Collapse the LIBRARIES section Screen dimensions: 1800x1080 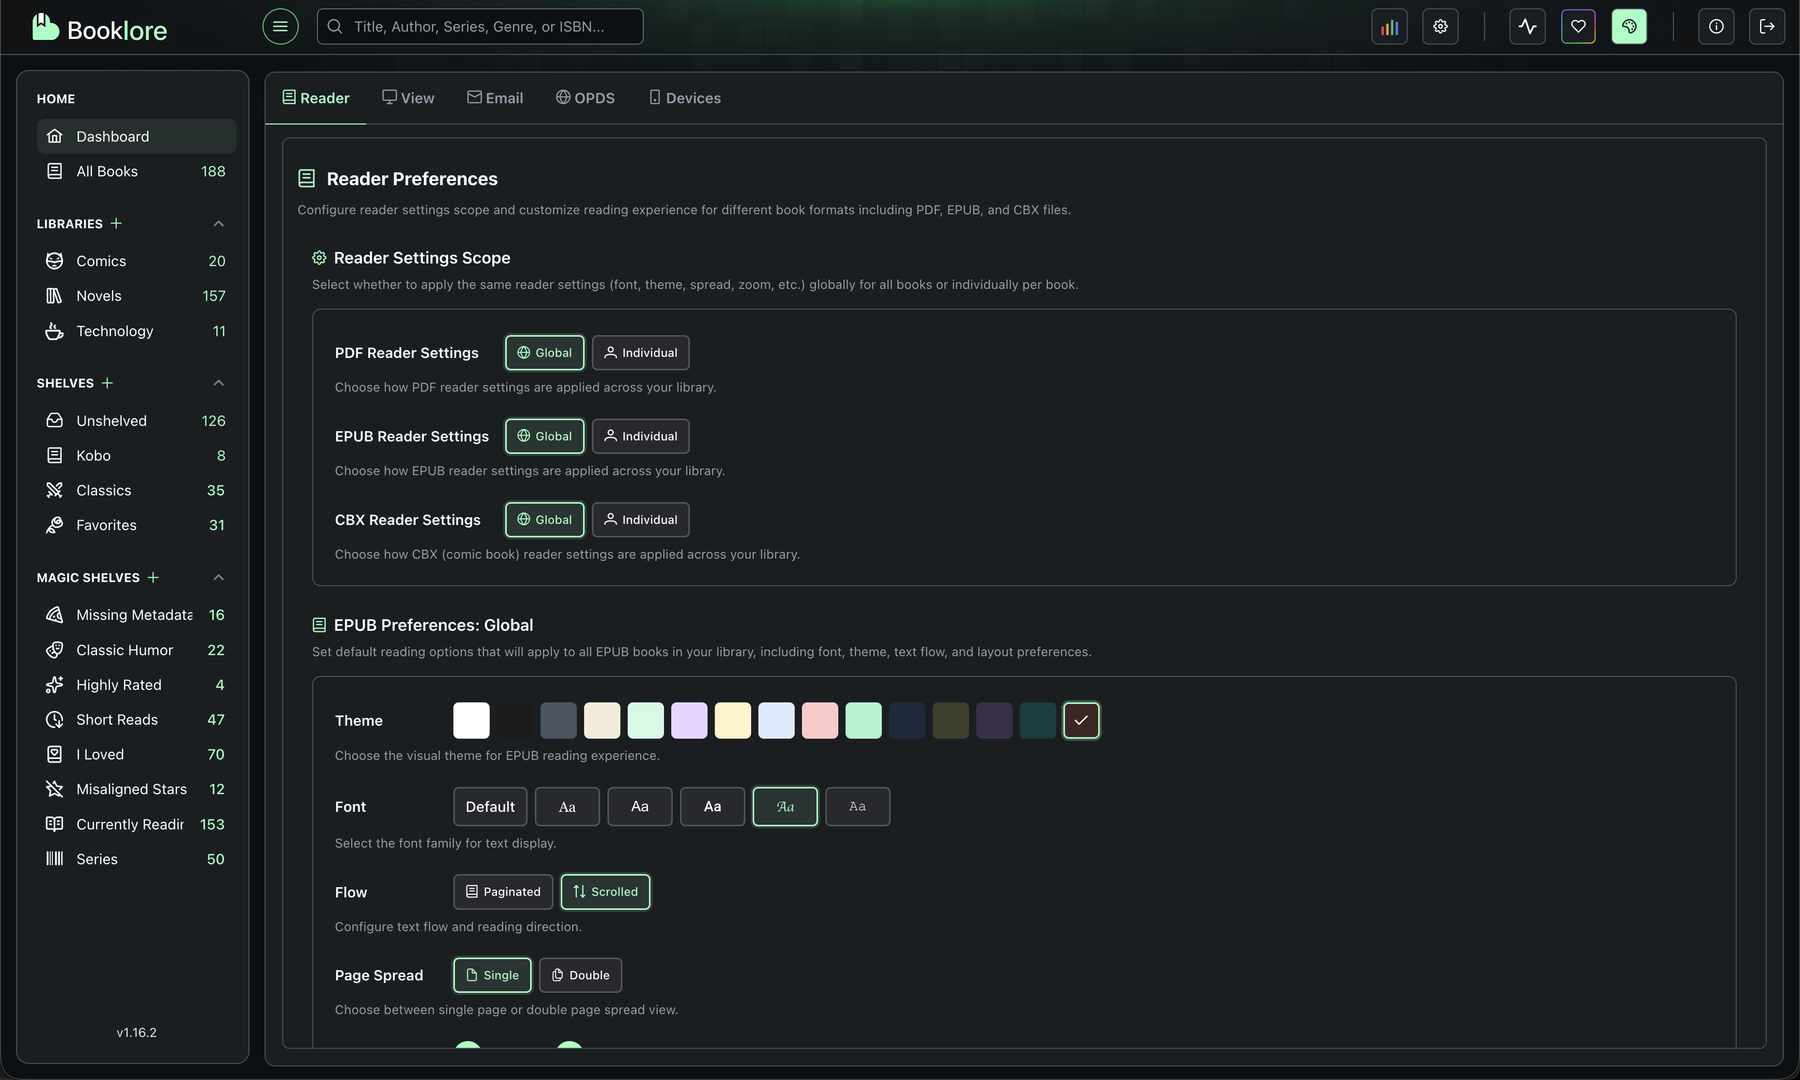[x=218, y=223]
